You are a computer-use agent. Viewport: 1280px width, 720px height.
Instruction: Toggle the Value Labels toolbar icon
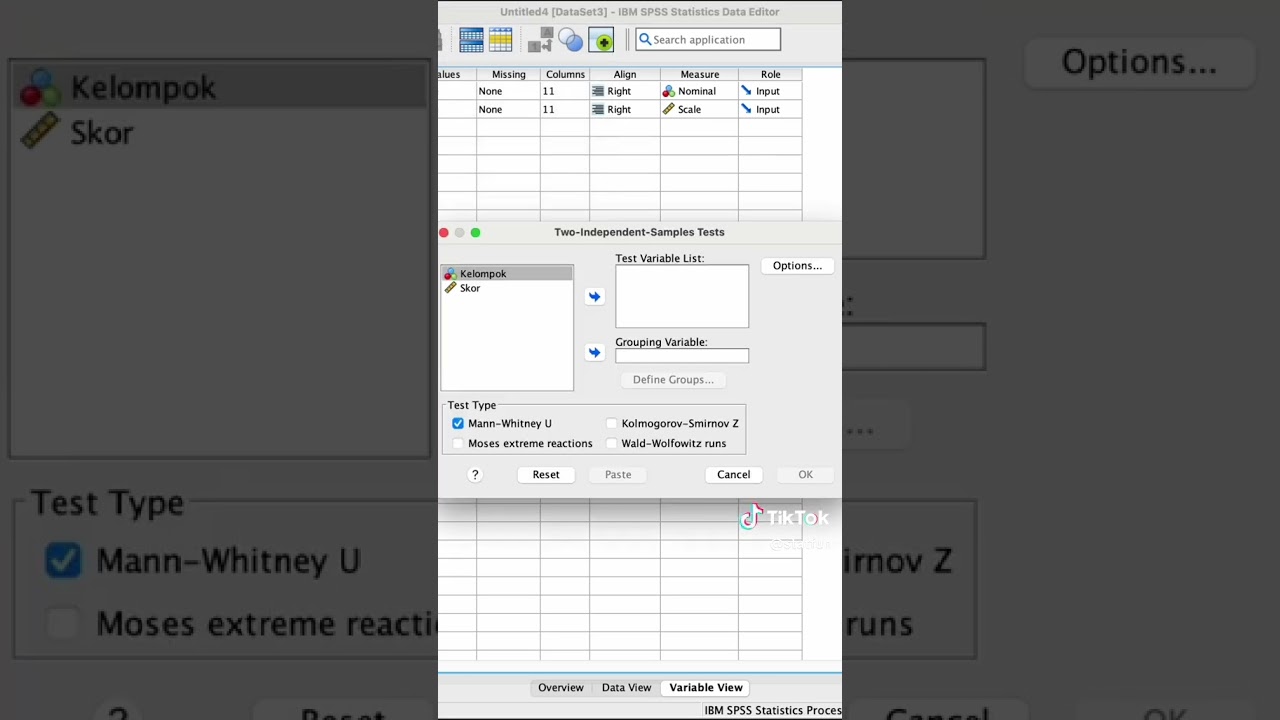(541, 40)
